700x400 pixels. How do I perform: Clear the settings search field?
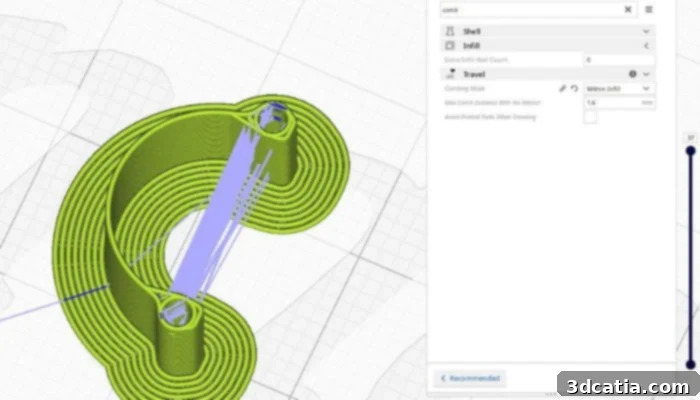pyautogui.click(x=628, y=9)
